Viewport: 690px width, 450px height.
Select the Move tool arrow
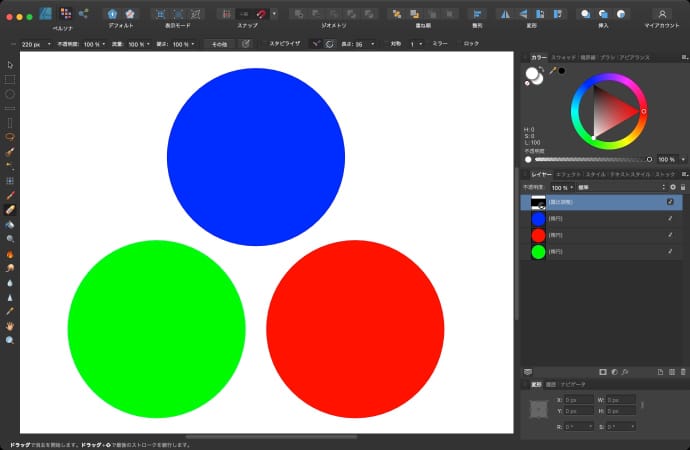[x=10, y=64]
